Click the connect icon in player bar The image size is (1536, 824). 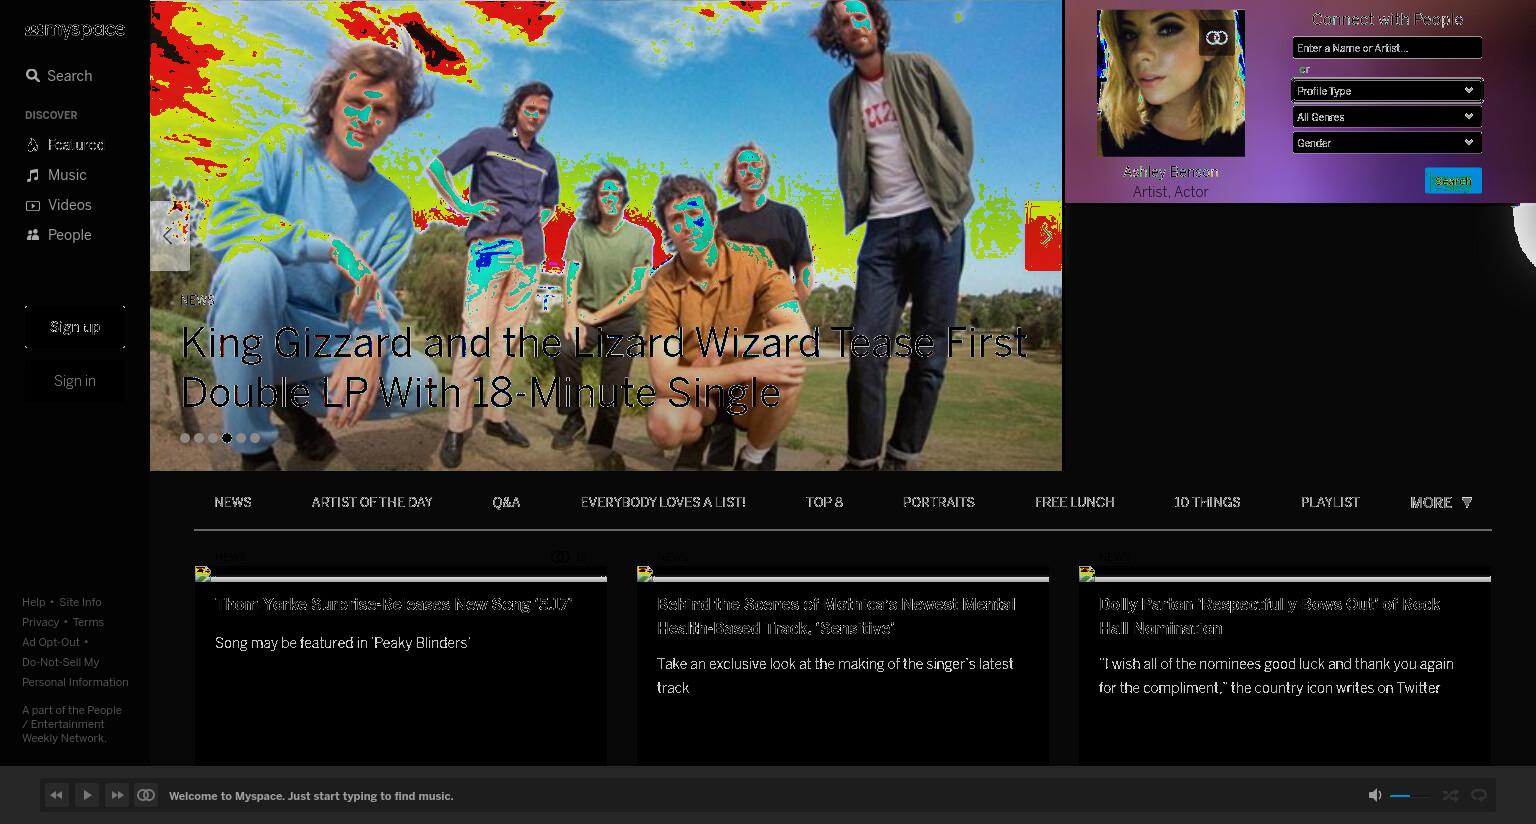pyautogui.click(x=146, y=795)
